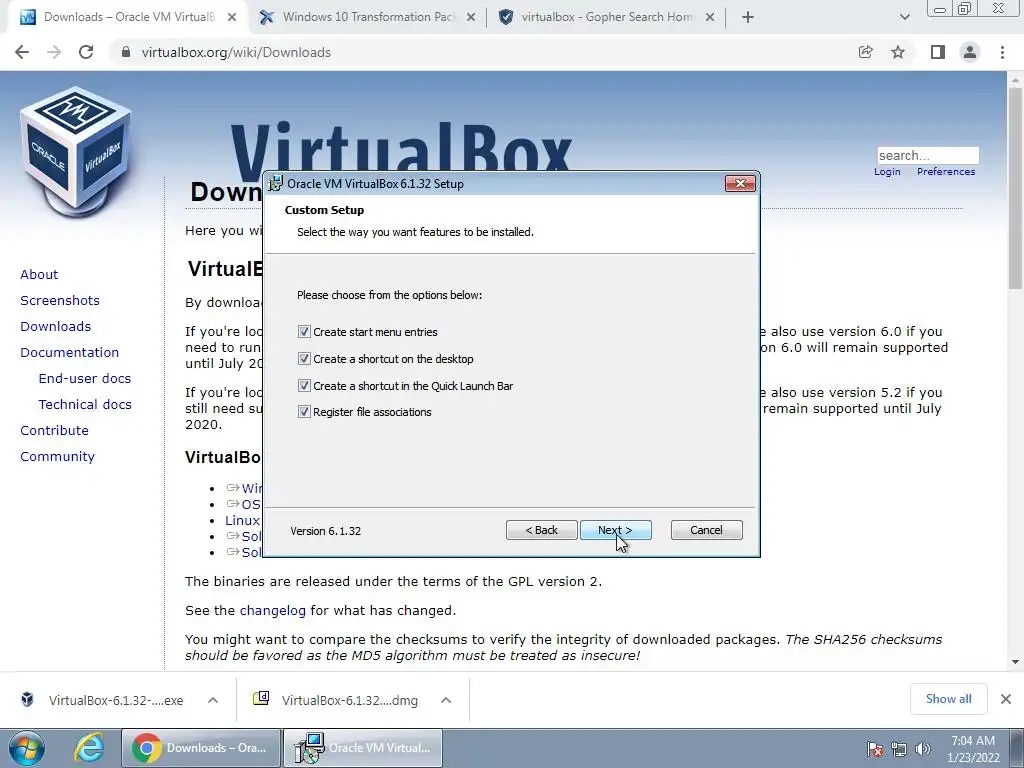Close the downloads bar

pos(1006,699)
